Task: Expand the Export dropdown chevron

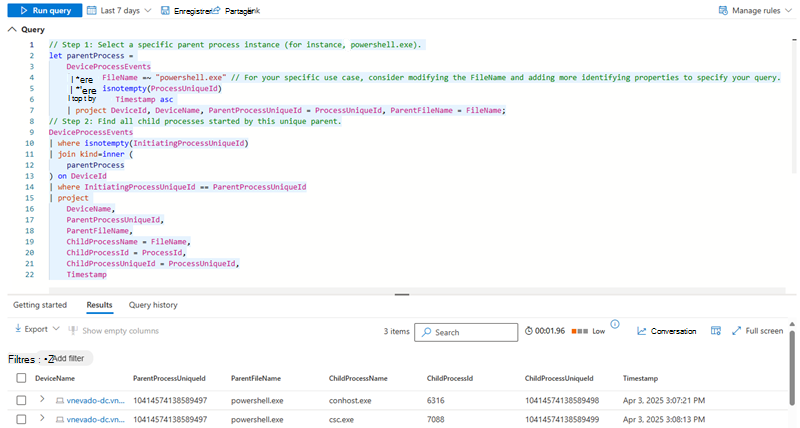Action: coord(56,329)
